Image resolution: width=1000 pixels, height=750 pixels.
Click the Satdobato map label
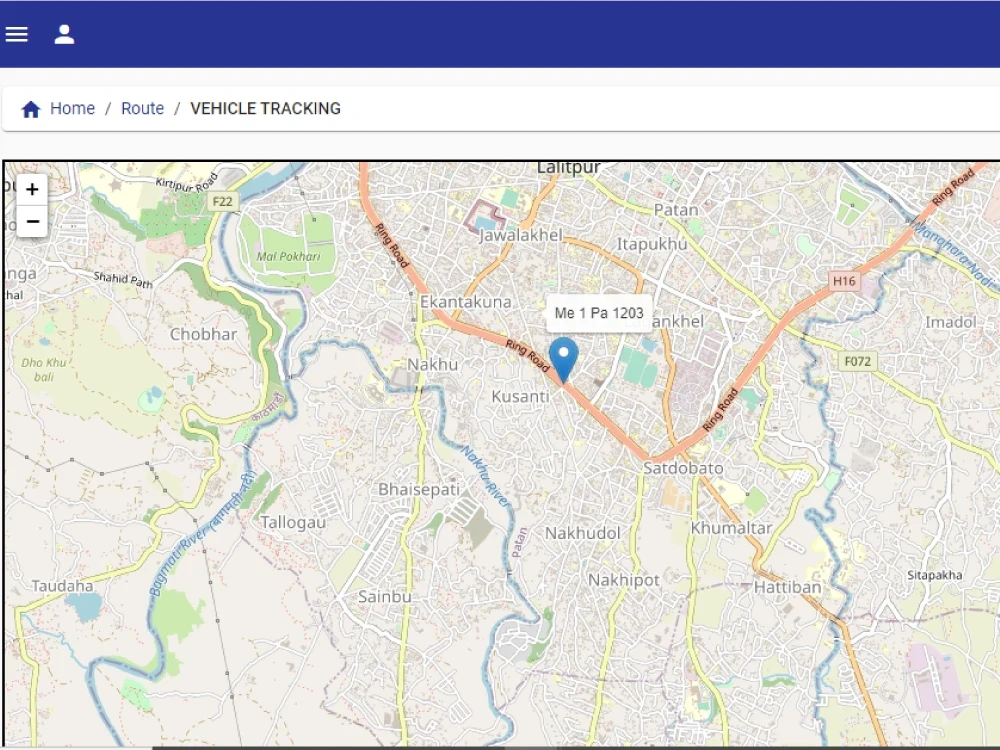[683, 468]
